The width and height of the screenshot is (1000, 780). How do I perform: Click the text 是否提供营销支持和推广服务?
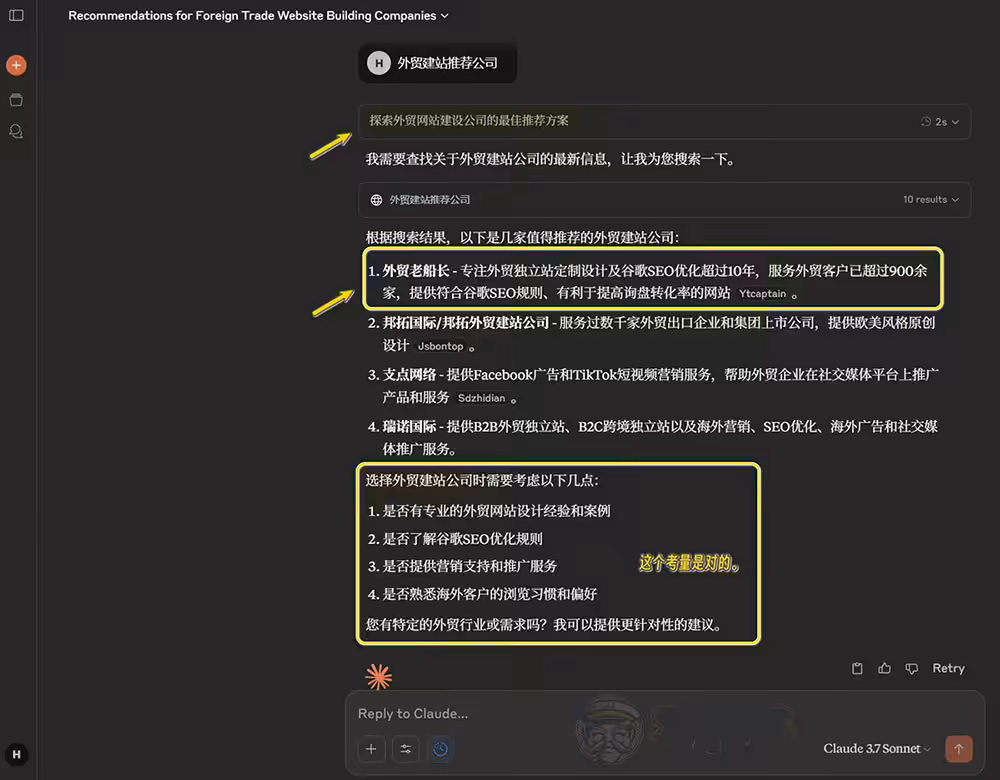[469, 566]
